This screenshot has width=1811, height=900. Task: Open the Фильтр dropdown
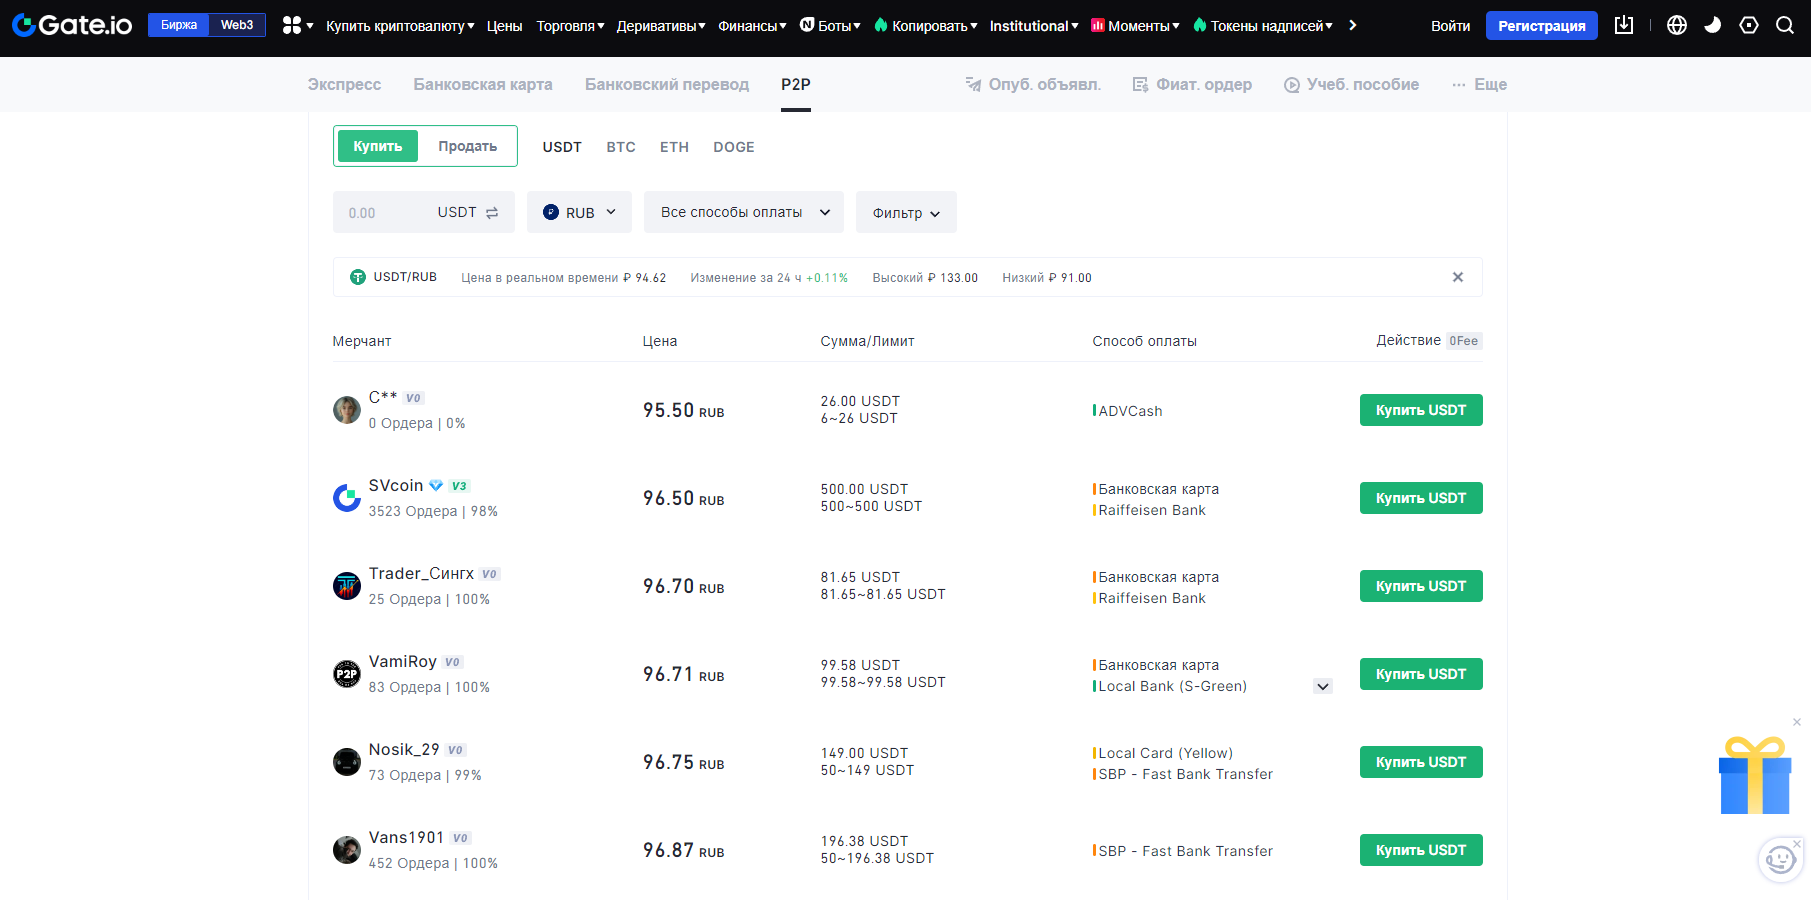pos(906,212)
